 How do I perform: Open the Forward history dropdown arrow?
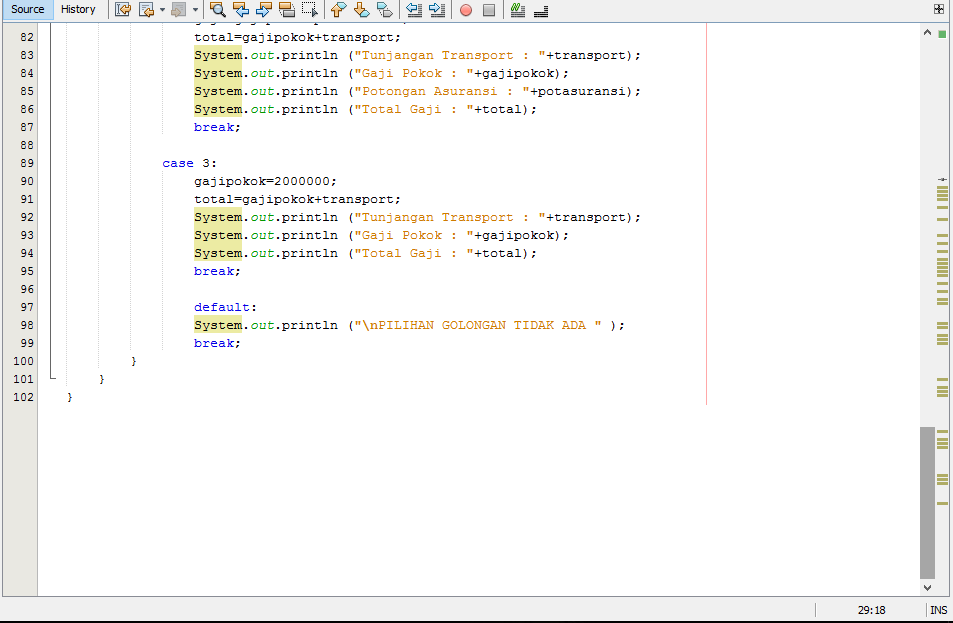click(195, 10)
